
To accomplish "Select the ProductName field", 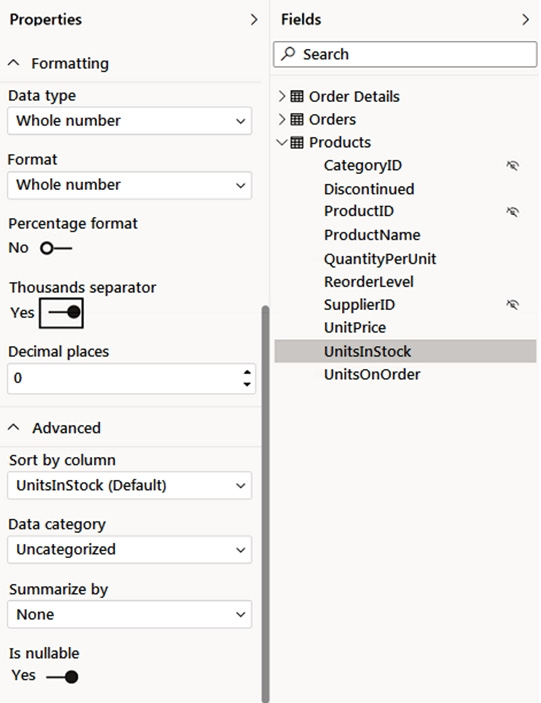I will pos(372,235).
